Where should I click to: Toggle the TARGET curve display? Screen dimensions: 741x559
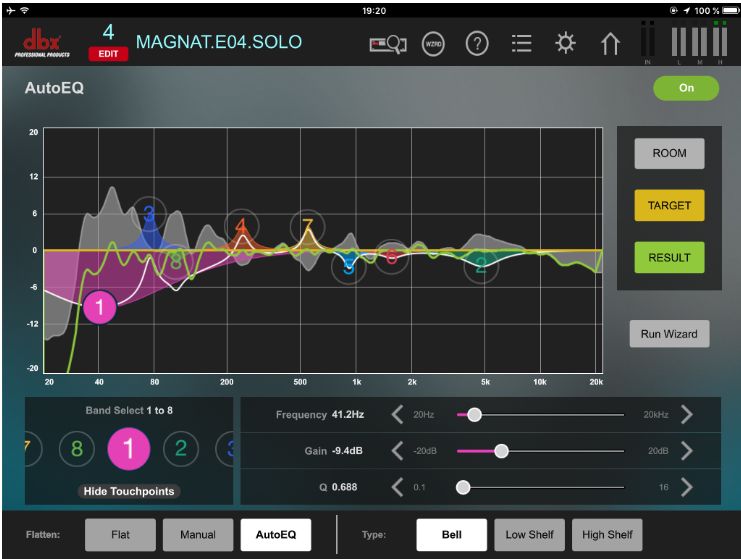point(669,206)
